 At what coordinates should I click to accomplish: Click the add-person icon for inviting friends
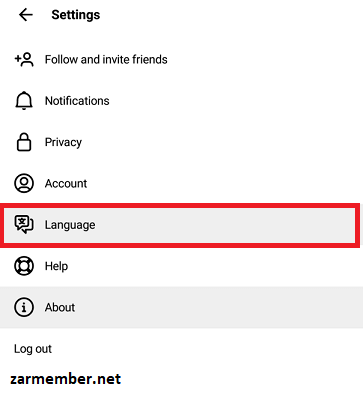click(24, 59)
